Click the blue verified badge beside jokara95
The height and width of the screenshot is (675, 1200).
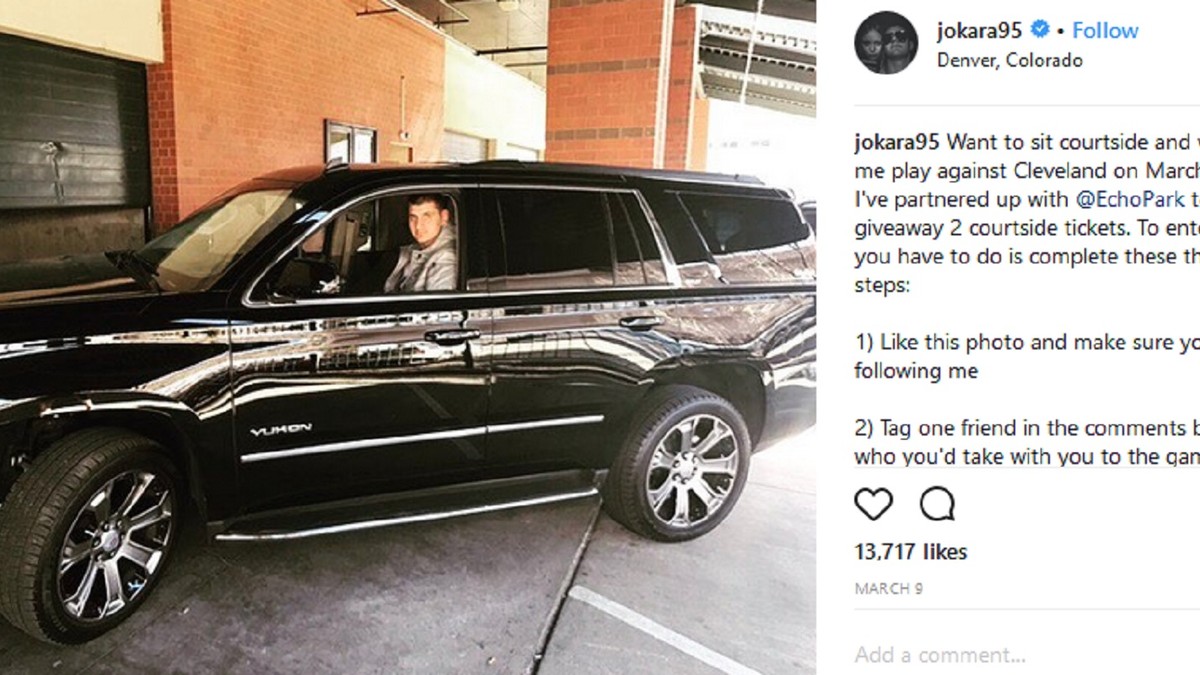click(1040, 30)
